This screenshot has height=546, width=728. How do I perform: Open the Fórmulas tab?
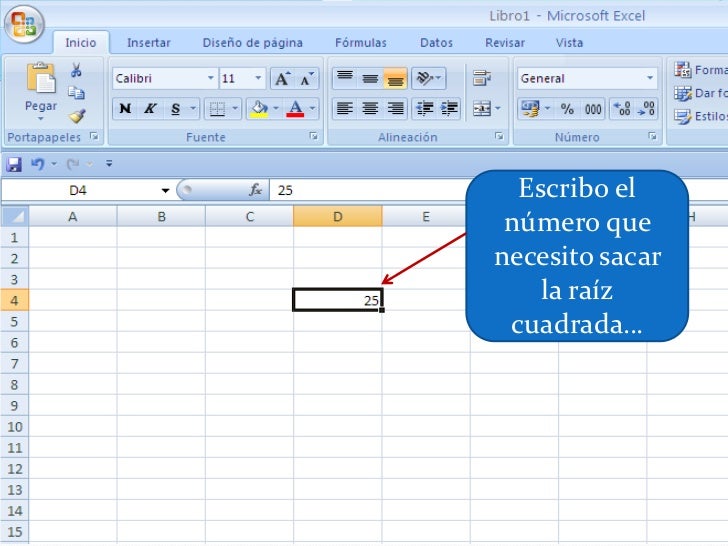click(x=361, y=43)
